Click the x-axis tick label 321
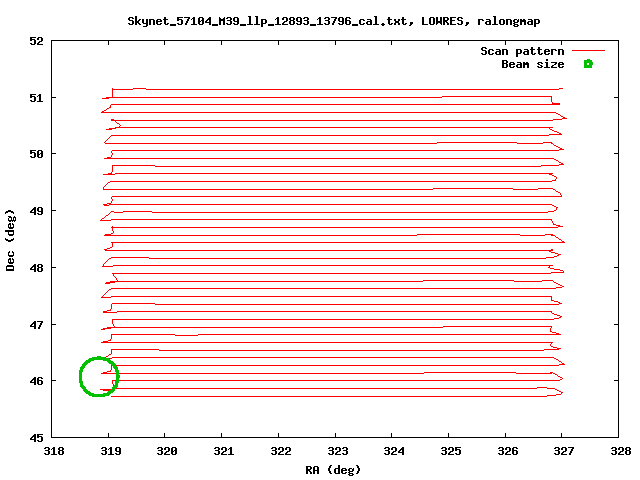Image resolution: width=640 pixels, height=480 pixels. [x=224, y=451]
